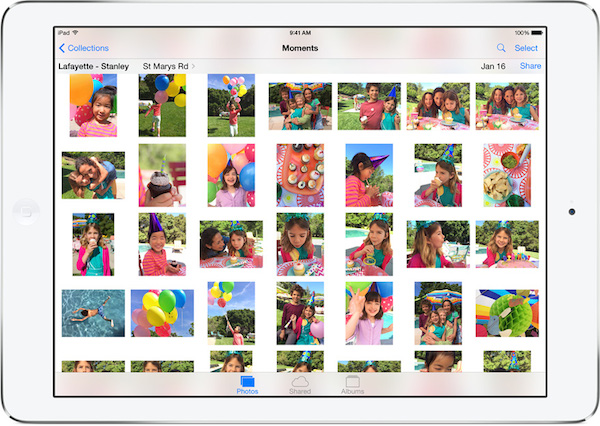The image size is (600, 426).
Task: Tap the back chevron beside Collections
Action: click(62, 48)
